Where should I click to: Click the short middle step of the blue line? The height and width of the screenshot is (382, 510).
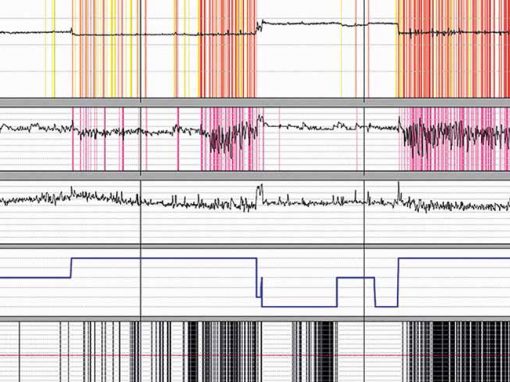click(x=356, y=277)
